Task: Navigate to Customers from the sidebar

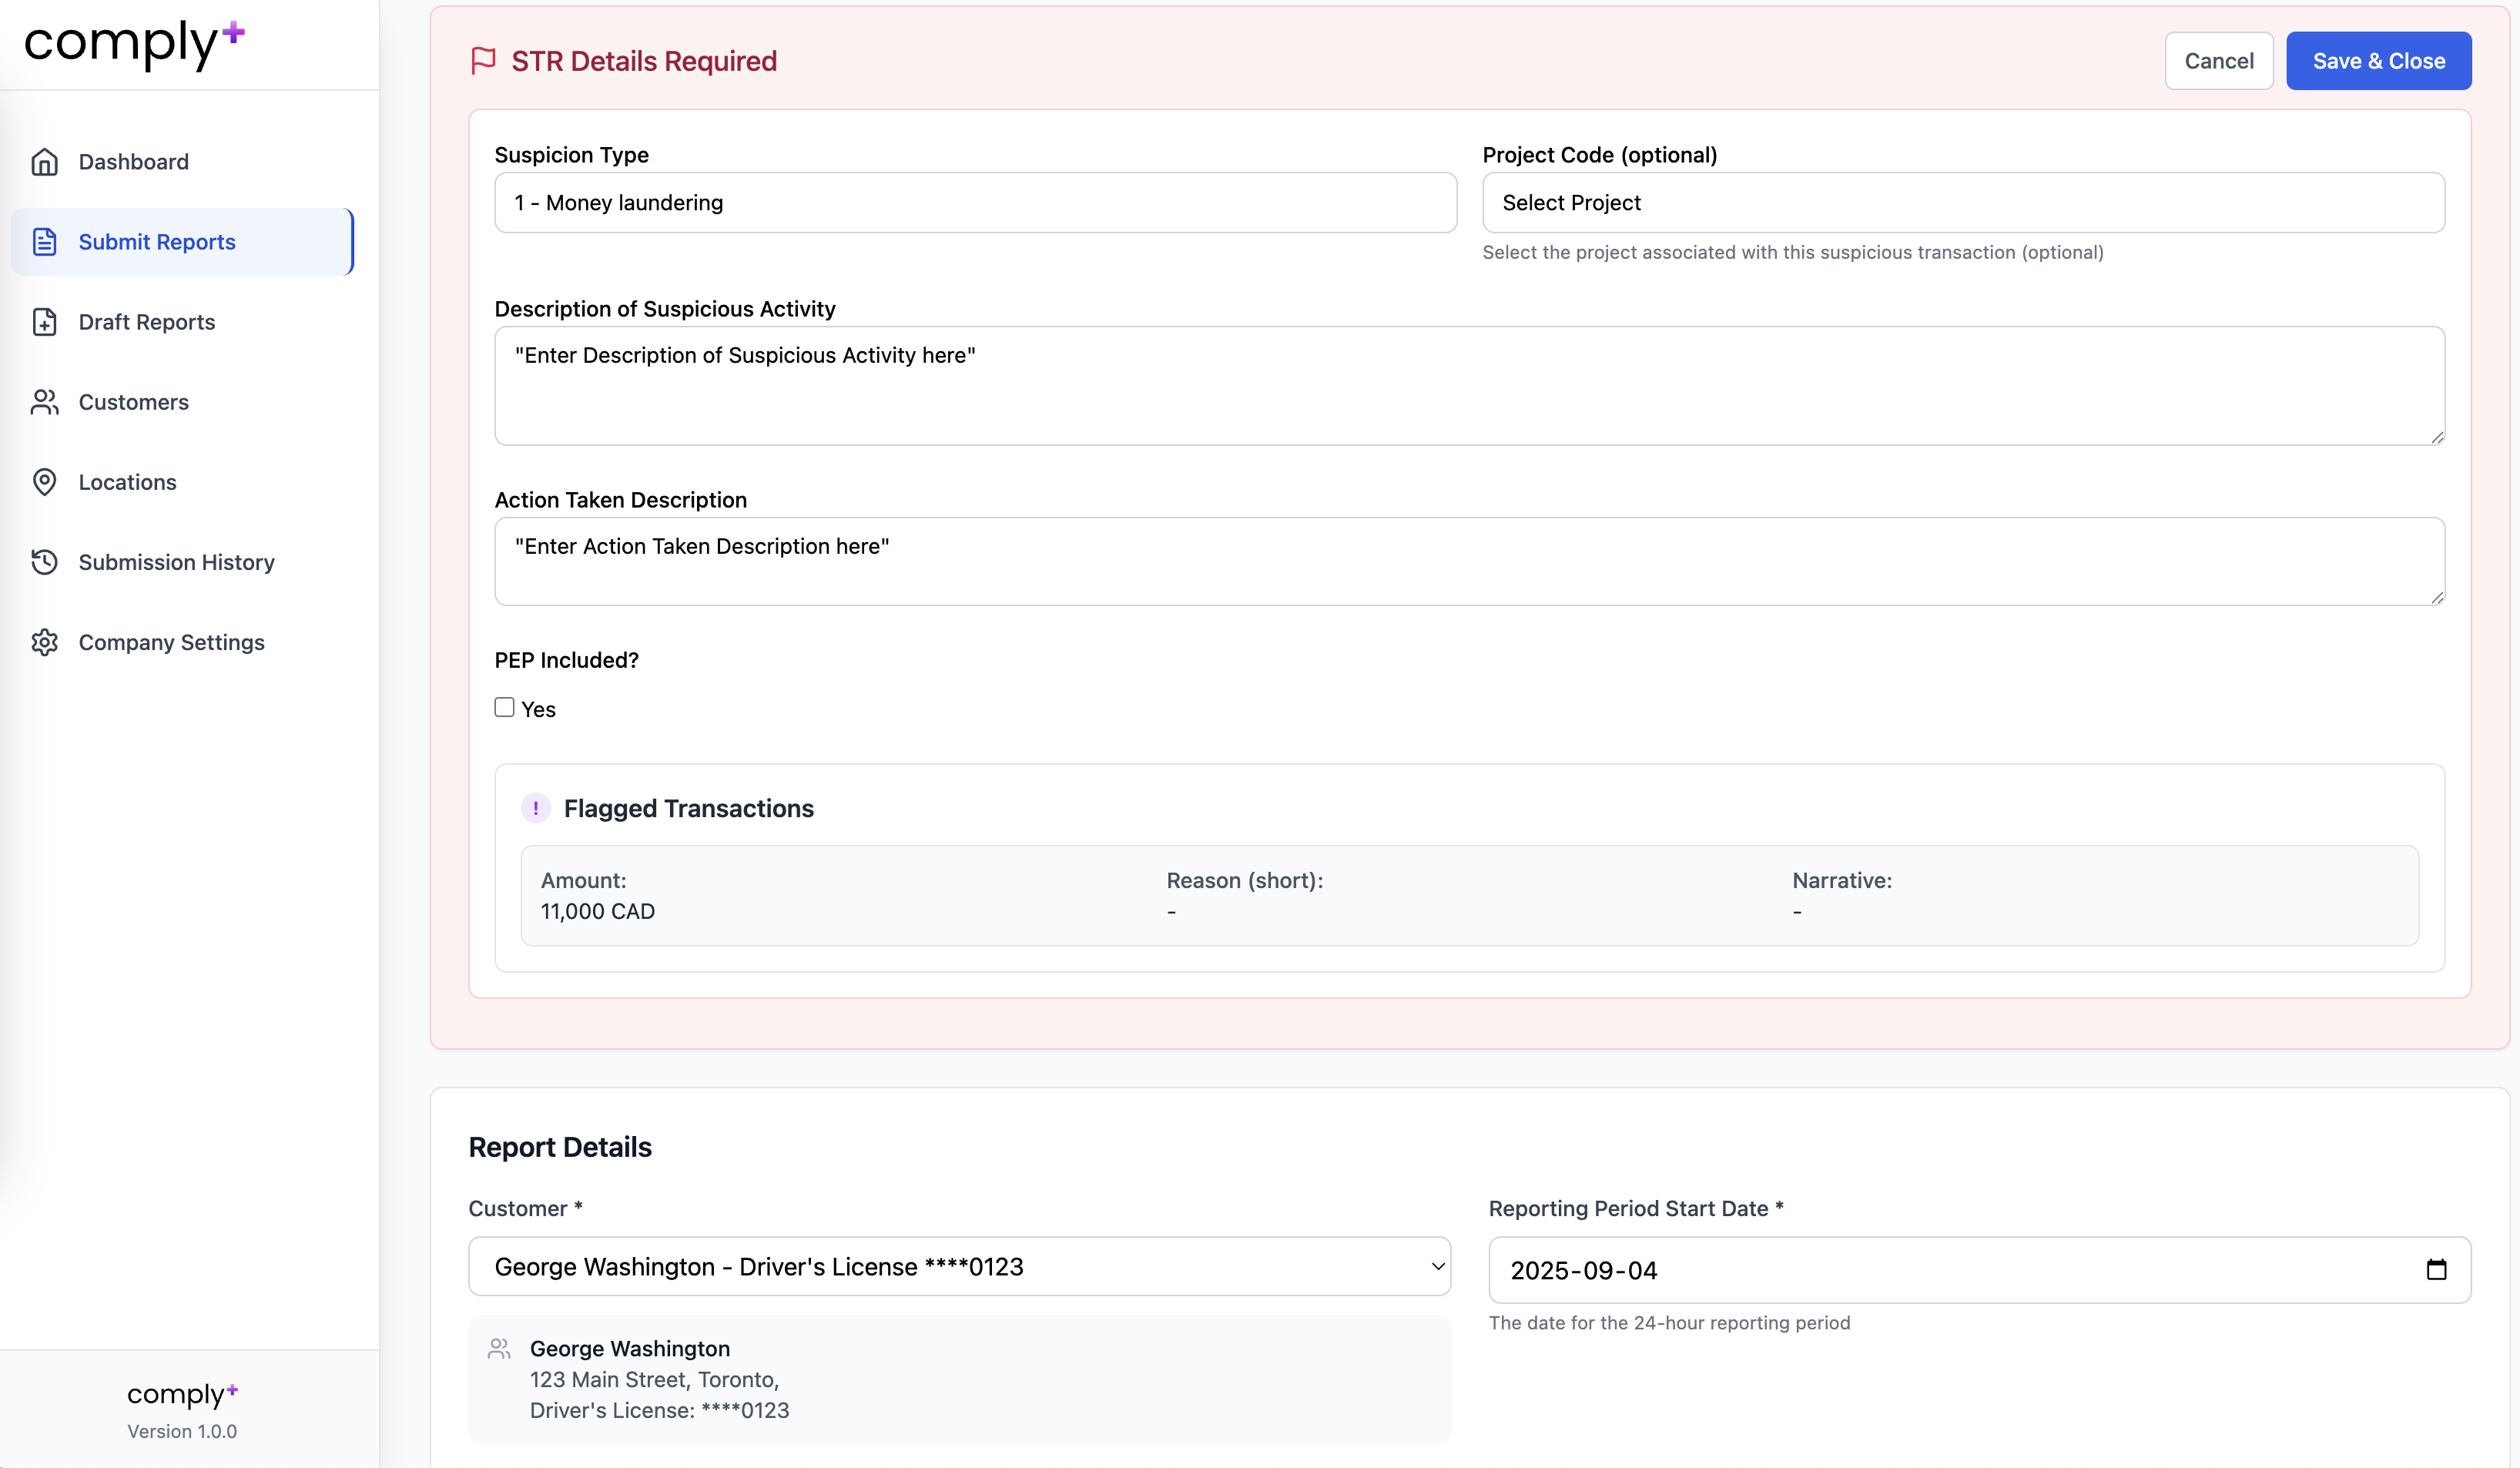Action: pos(133,401)
